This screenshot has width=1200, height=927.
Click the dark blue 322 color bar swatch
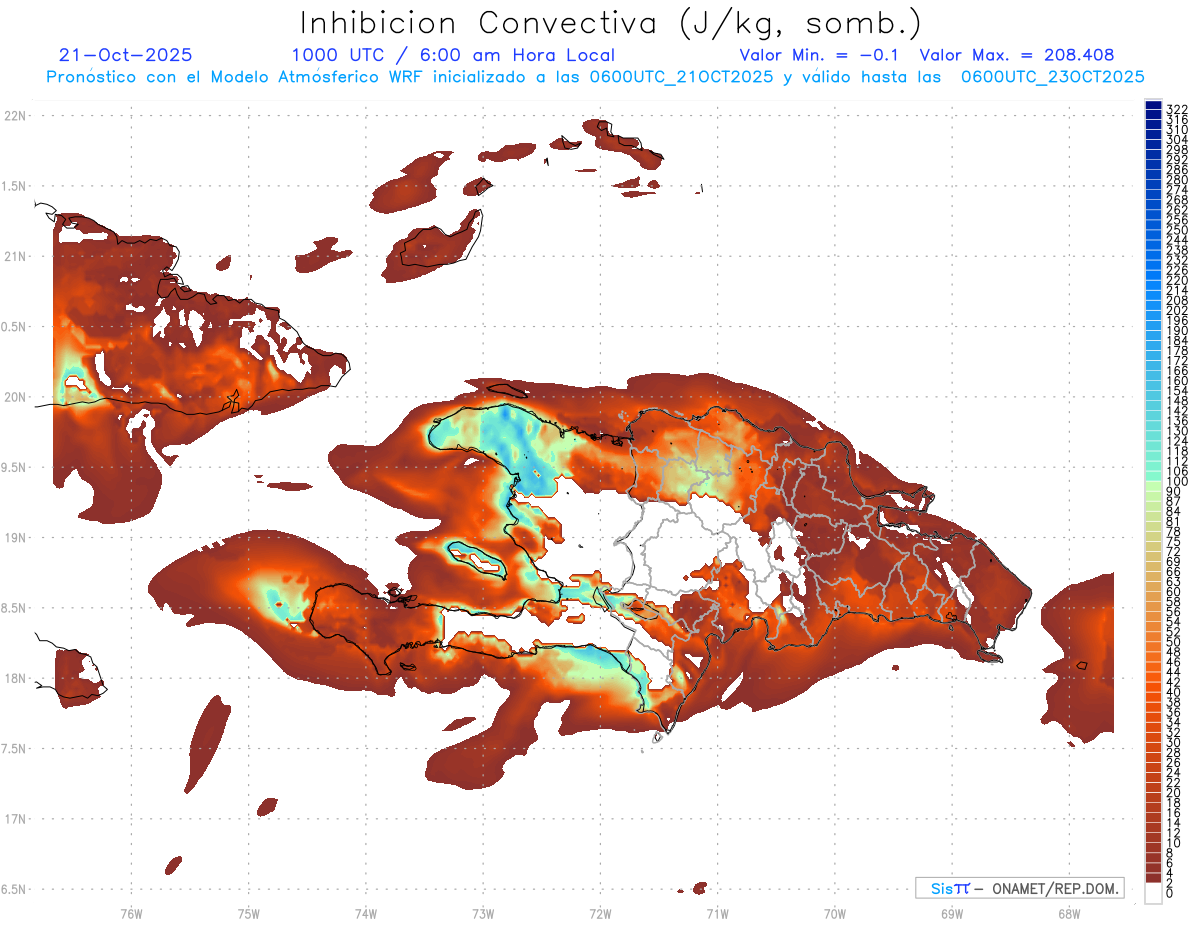(1153, 106)
